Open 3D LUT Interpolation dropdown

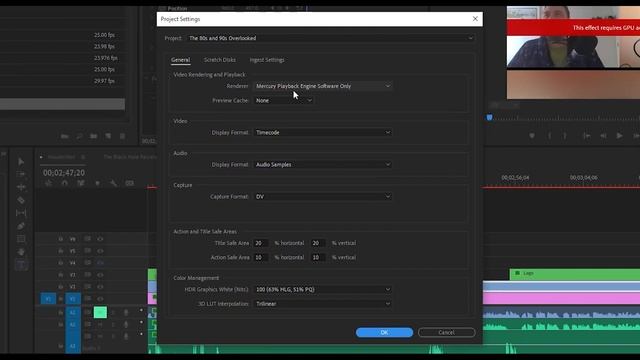pos(322,304)
